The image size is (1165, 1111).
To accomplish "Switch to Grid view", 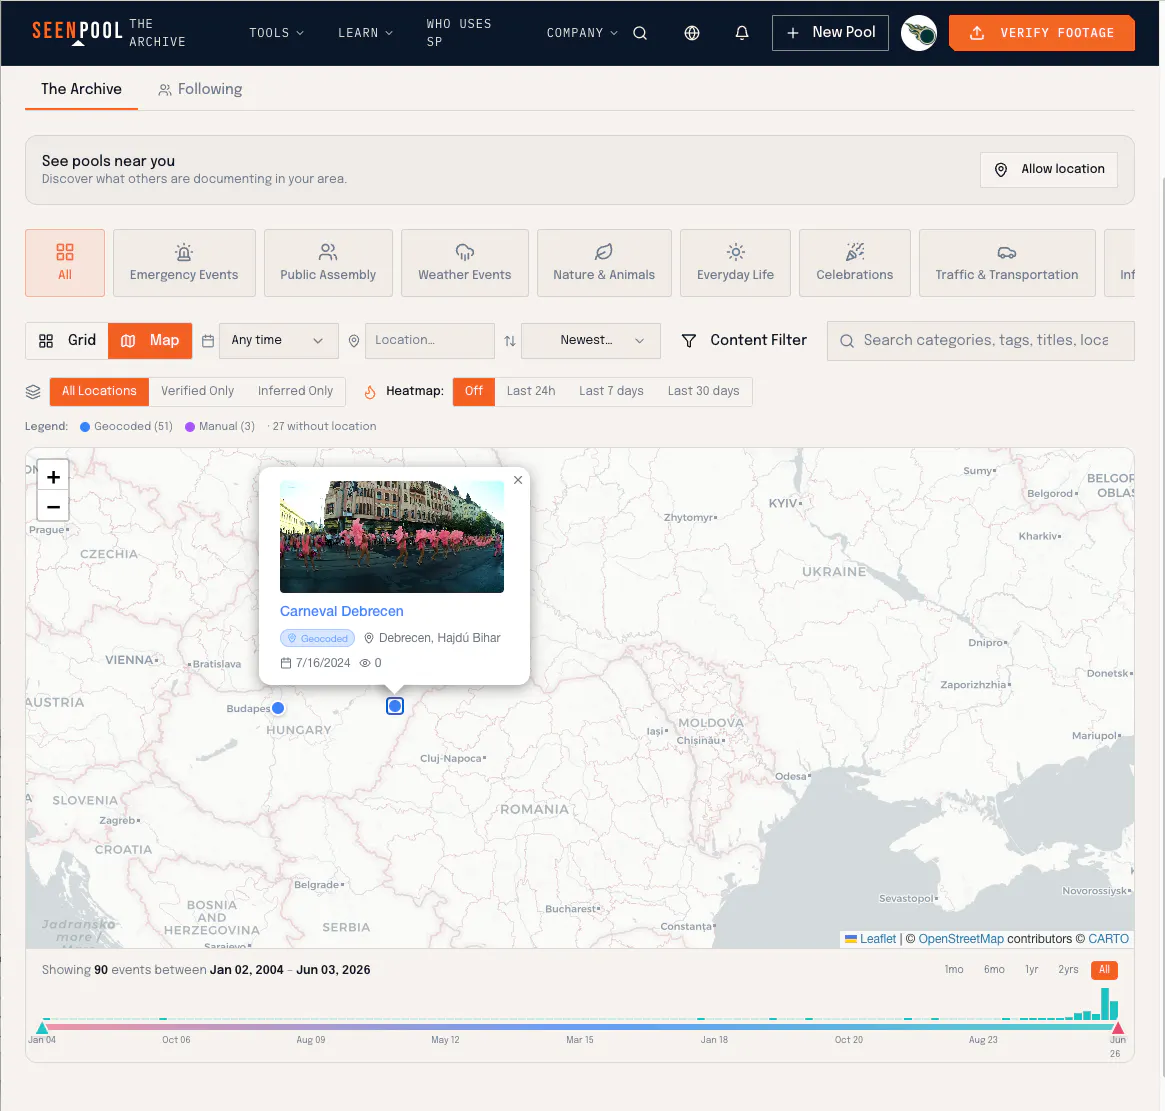I will [67, 340].
